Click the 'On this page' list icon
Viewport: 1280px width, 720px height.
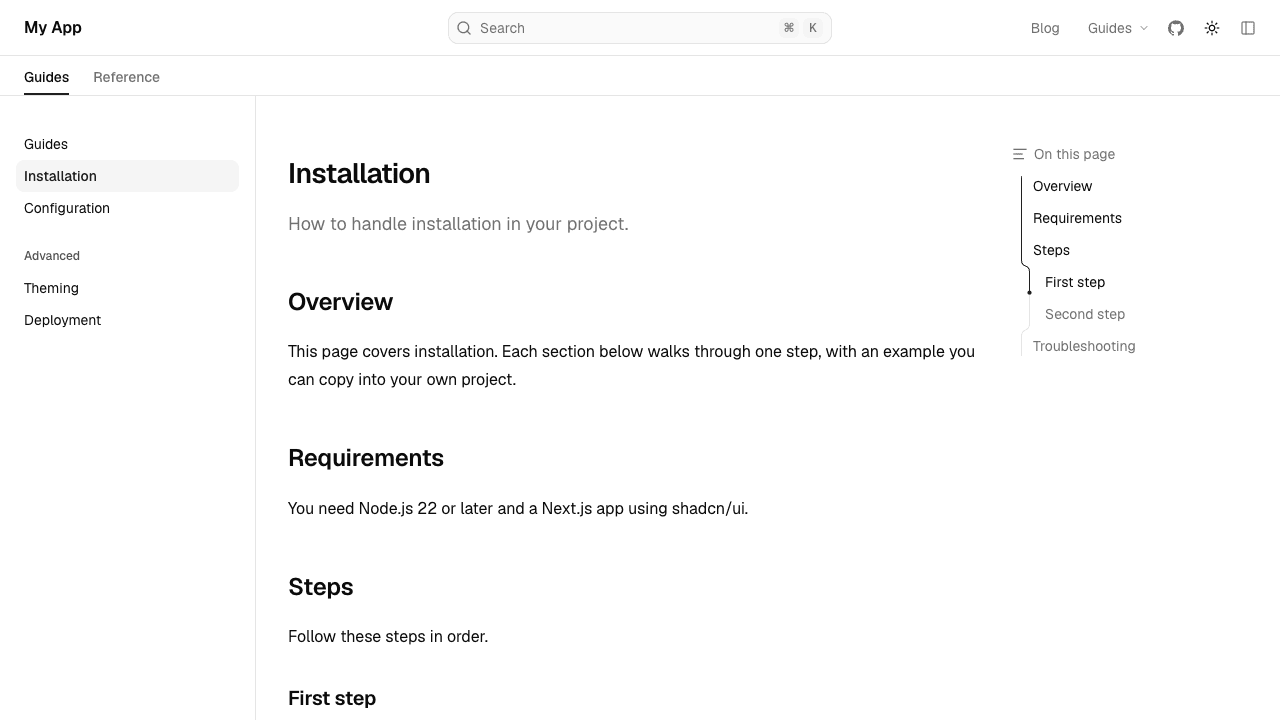[x=1019, y=154]
